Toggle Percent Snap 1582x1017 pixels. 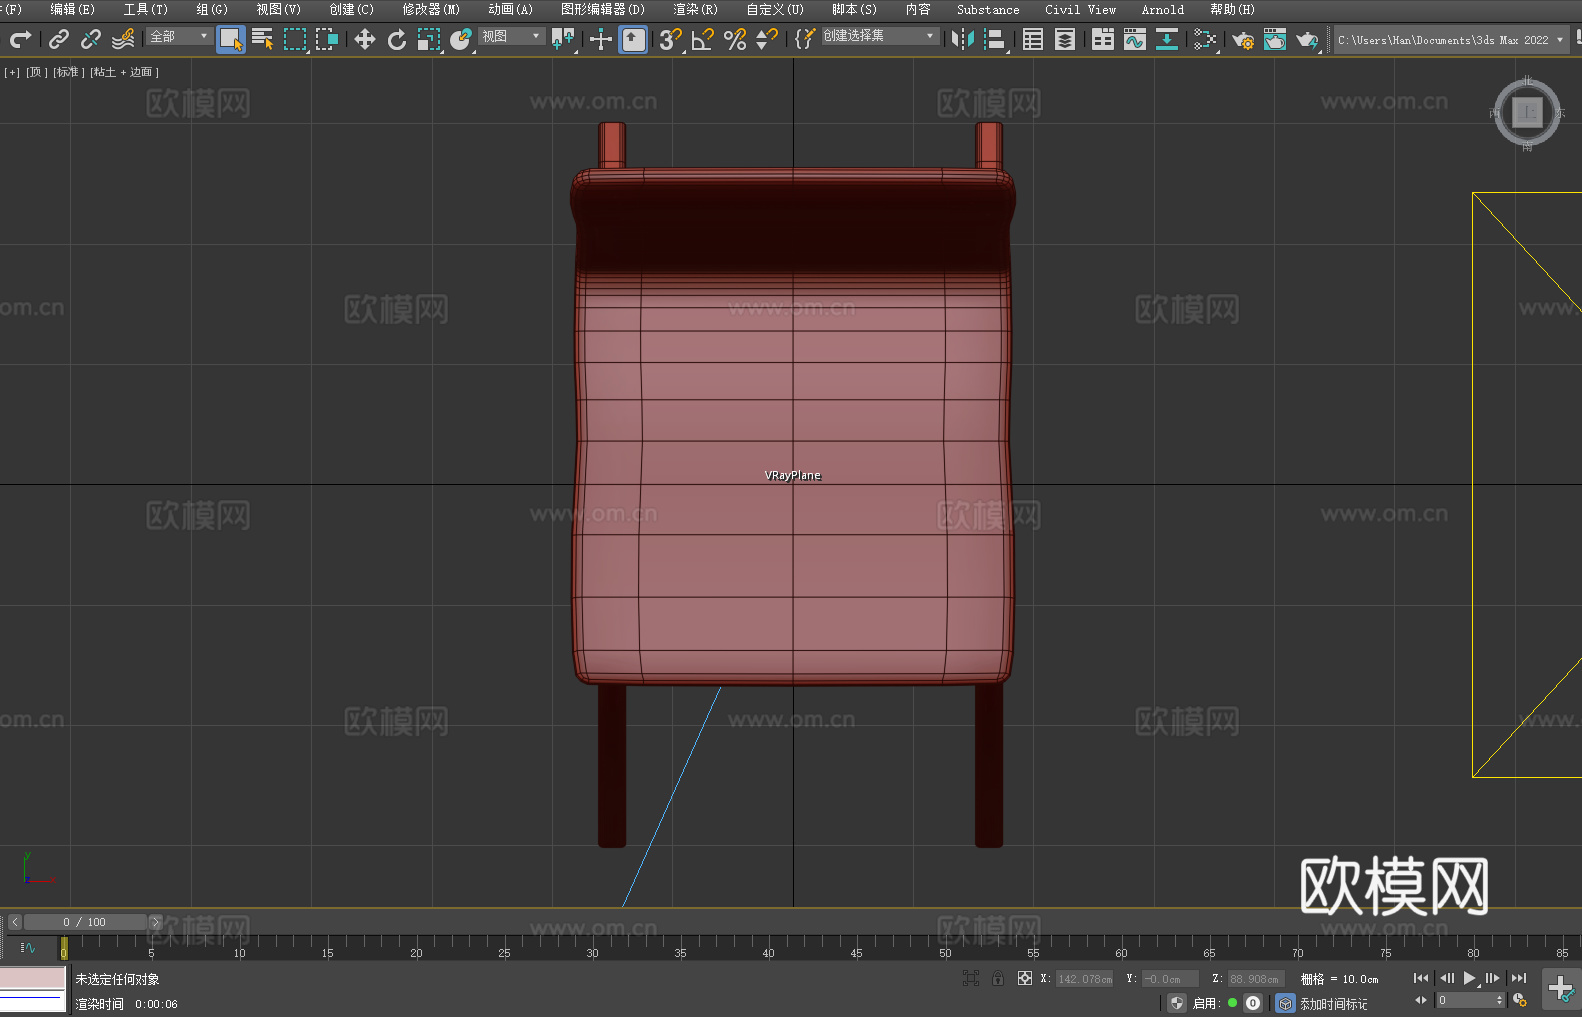tap(735, 39)
